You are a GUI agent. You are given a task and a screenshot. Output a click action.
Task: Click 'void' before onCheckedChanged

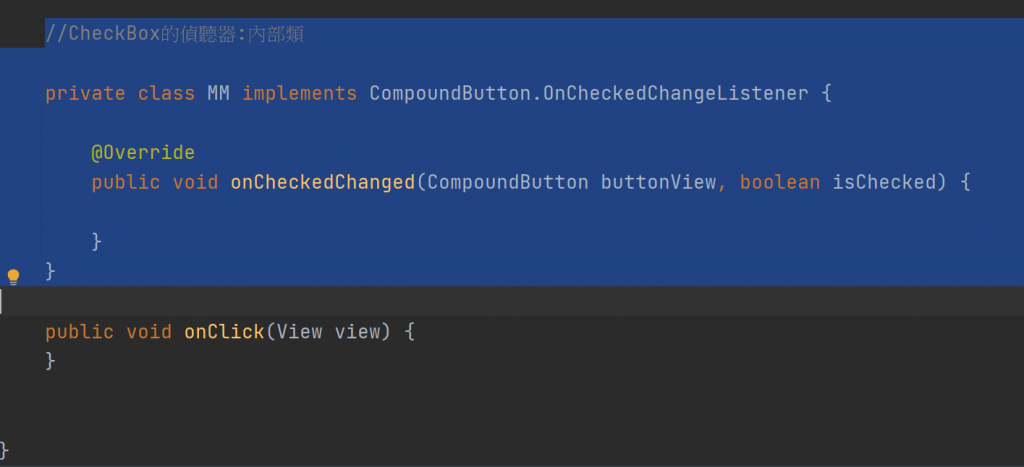pyautogui.click(x=196, y=182)
